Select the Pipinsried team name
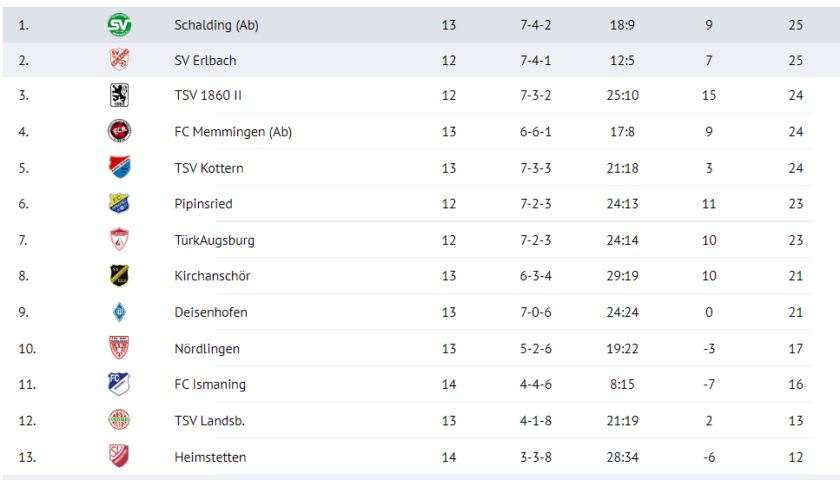 (x=204, y=204)
